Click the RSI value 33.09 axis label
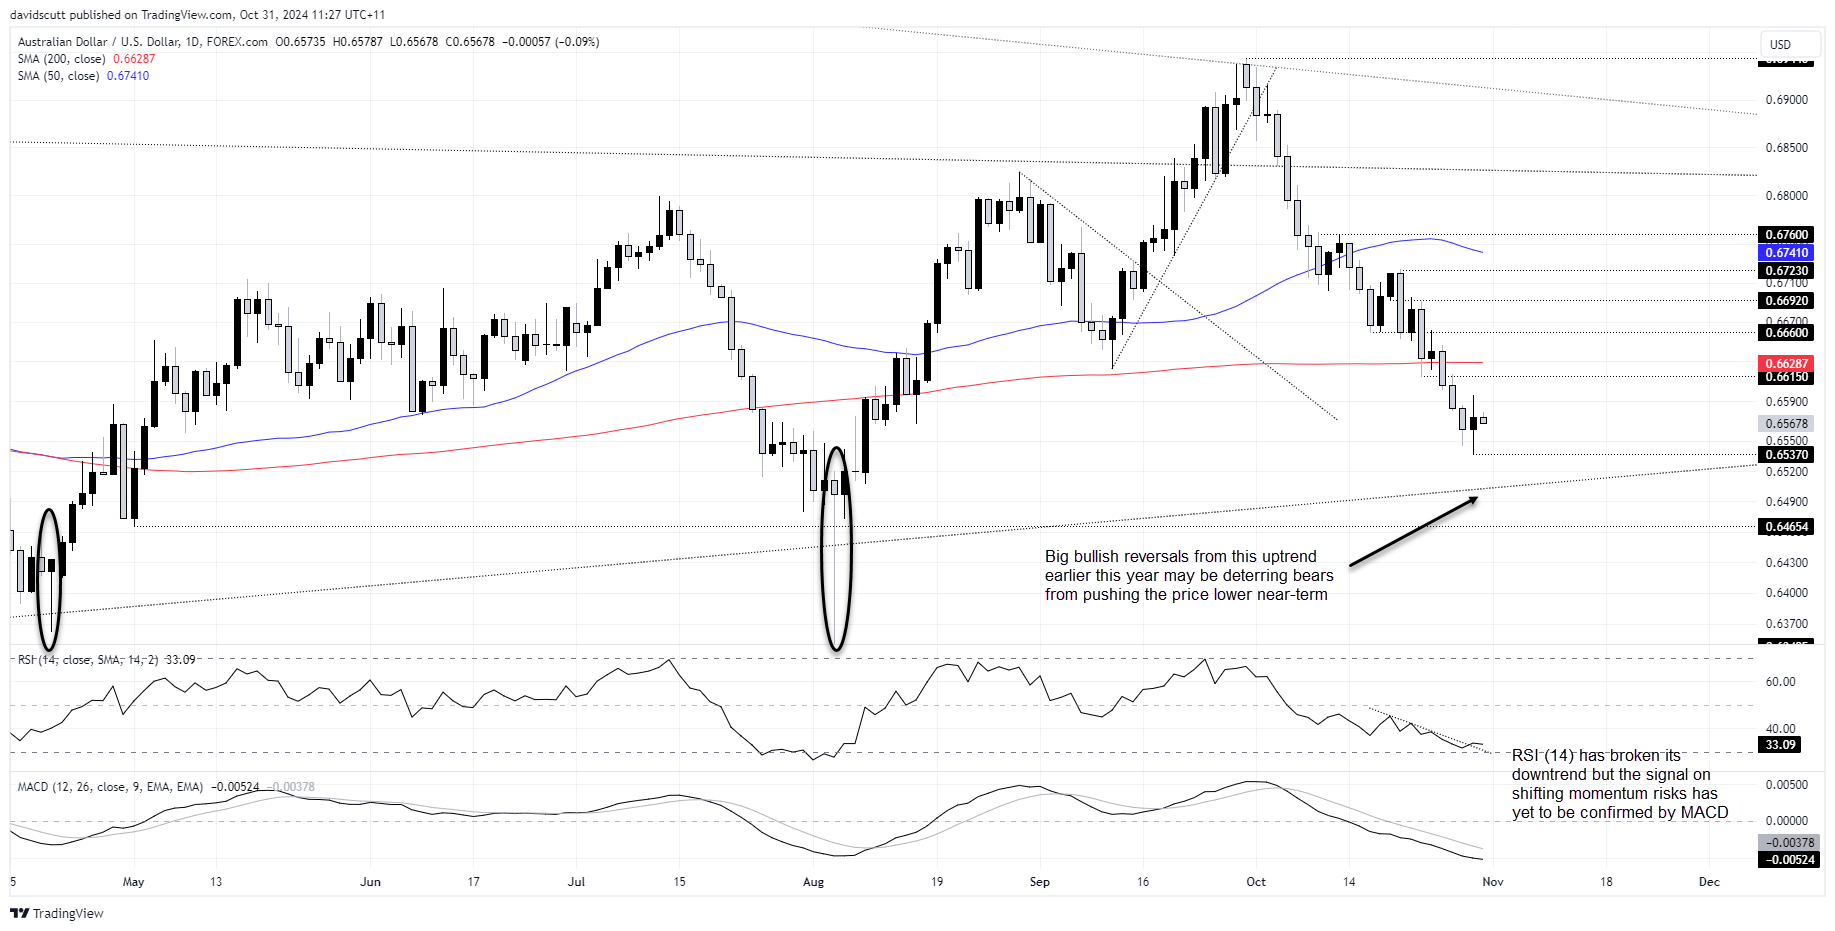 pyautogui.click(x=1780, y=745)
